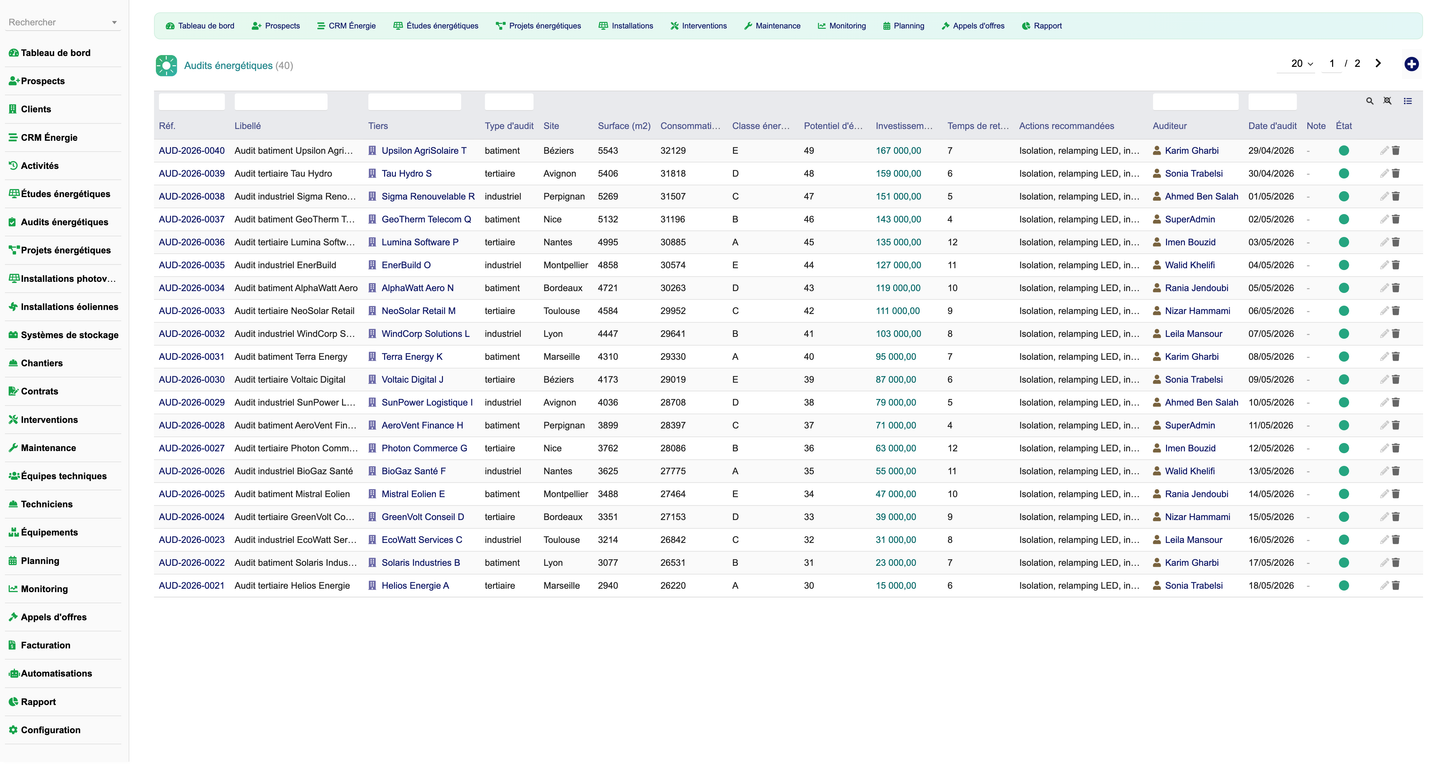
Task: Delete audit AUD-2026-0040 with trash icon
Action: (x=1396, y=151)
